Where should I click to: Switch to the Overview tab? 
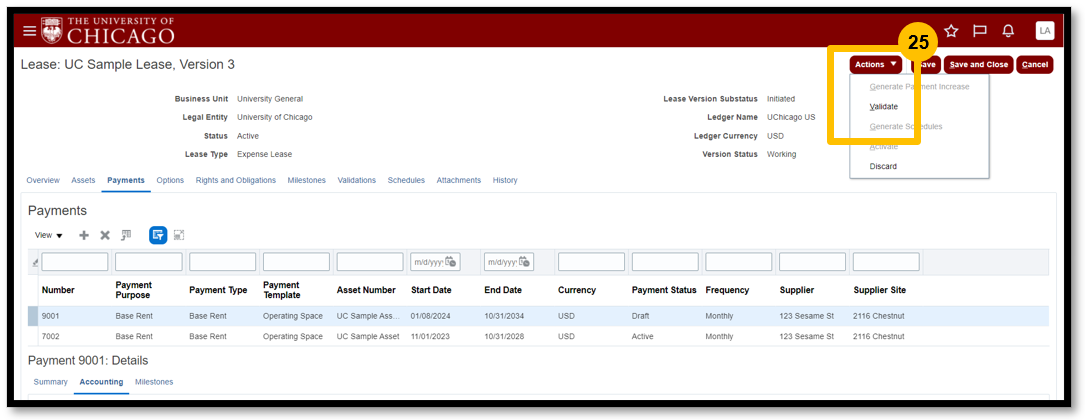tap(43, 180)
